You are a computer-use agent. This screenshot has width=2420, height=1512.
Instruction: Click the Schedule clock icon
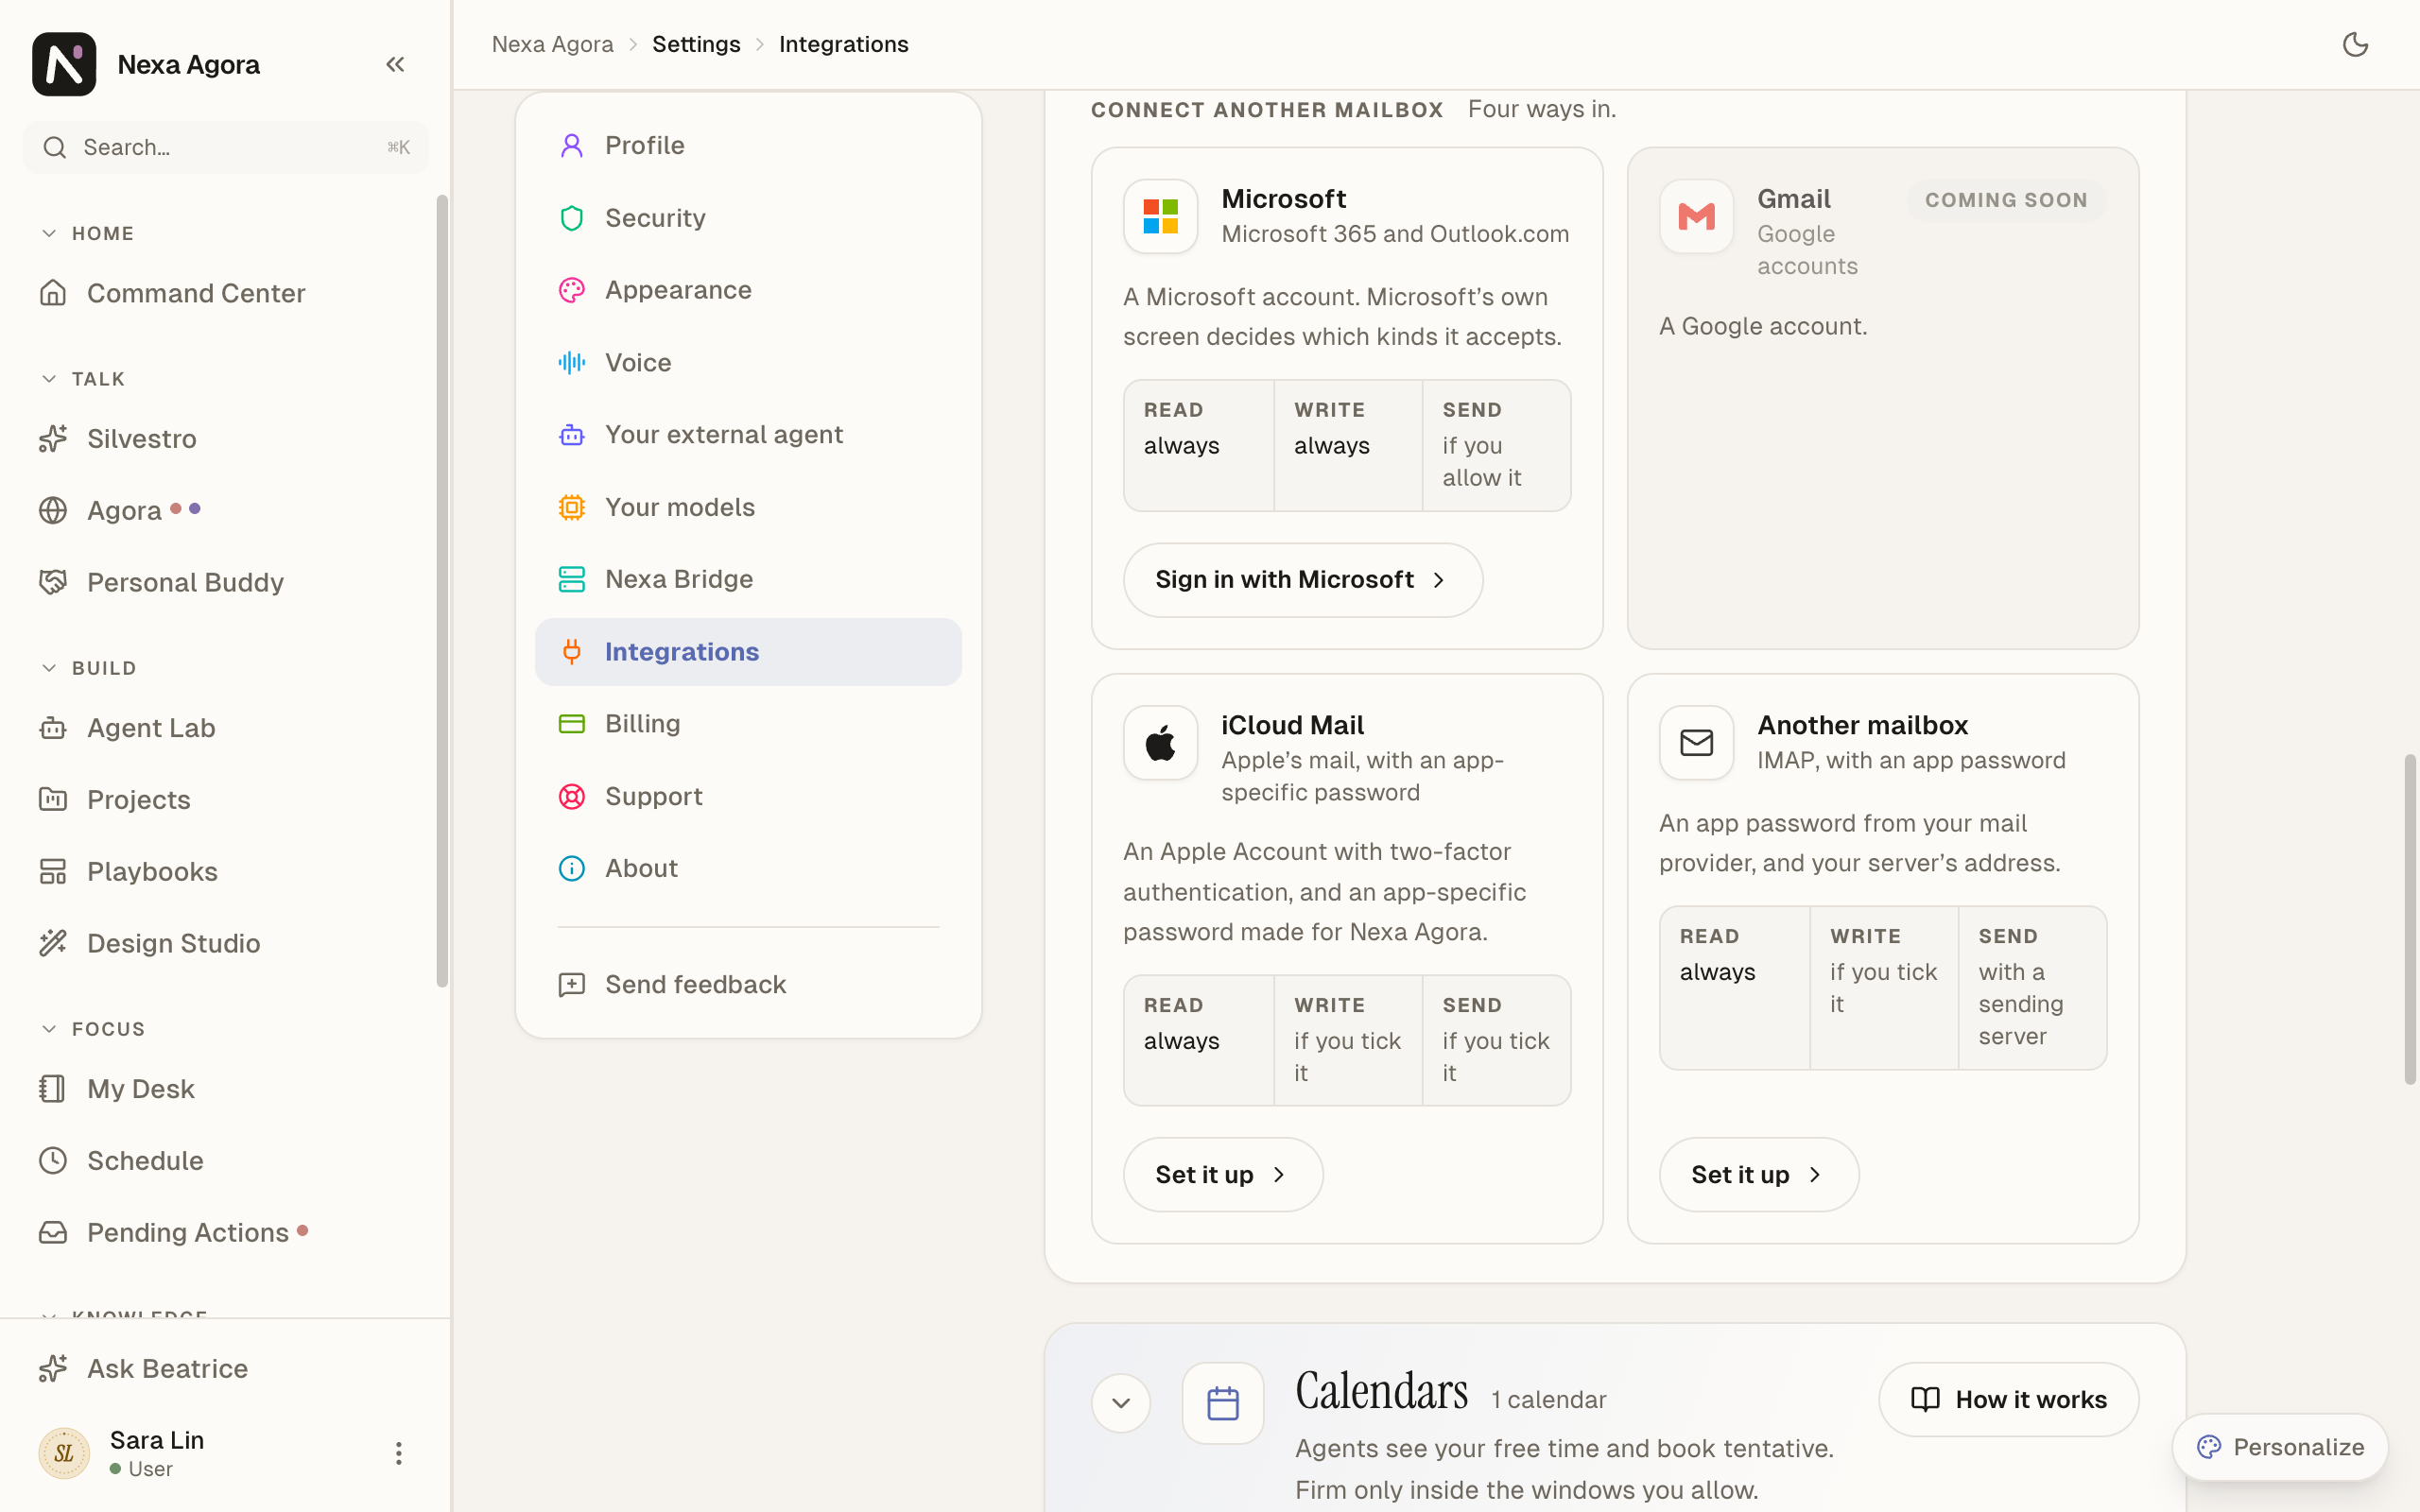pos(53,1160)
